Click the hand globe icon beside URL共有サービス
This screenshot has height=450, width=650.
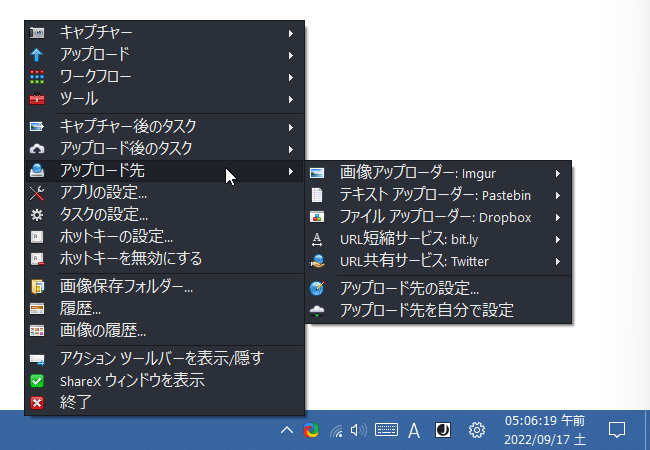click(x=317, y=261)
